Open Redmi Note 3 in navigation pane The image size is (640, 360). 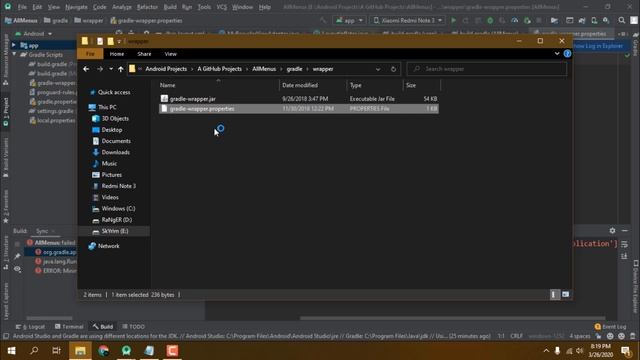(x=118, y=186)
